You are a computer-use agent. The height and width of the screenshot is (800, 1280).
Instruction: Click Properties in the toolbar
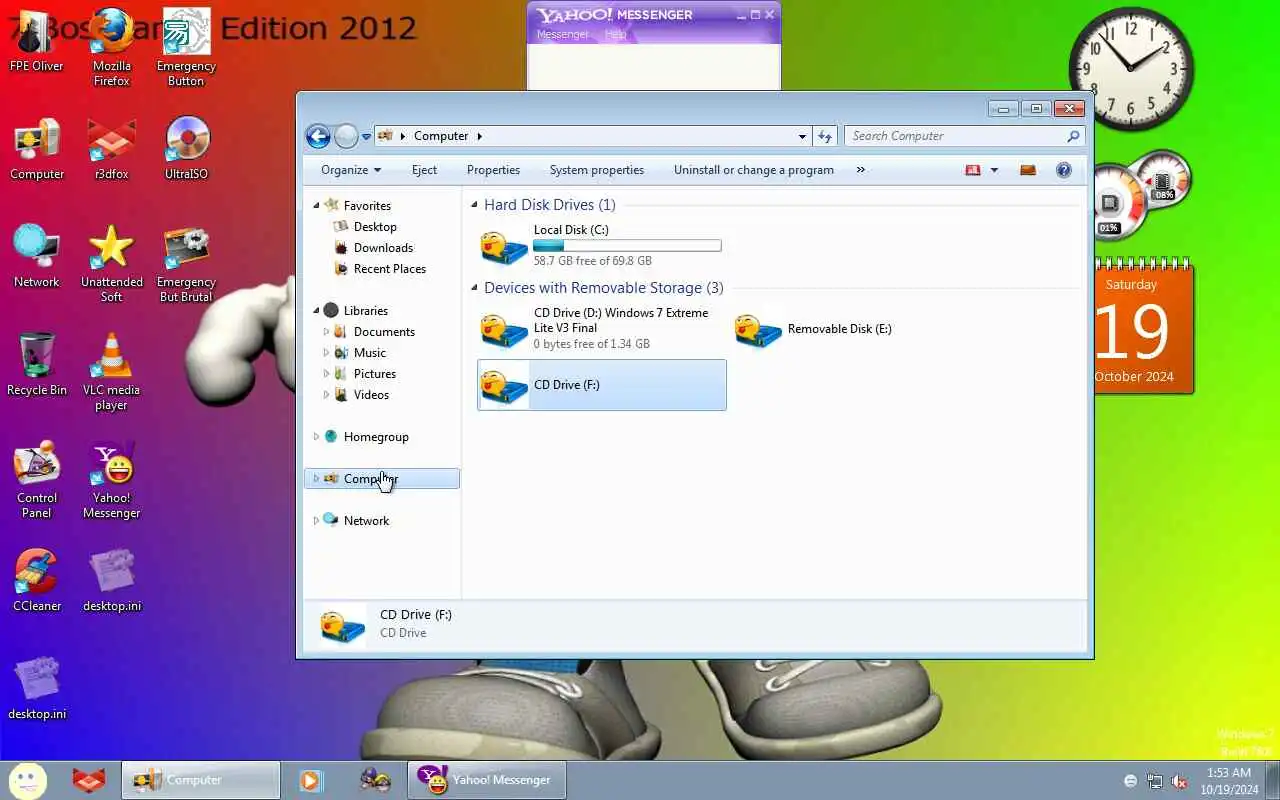(493, 170)
